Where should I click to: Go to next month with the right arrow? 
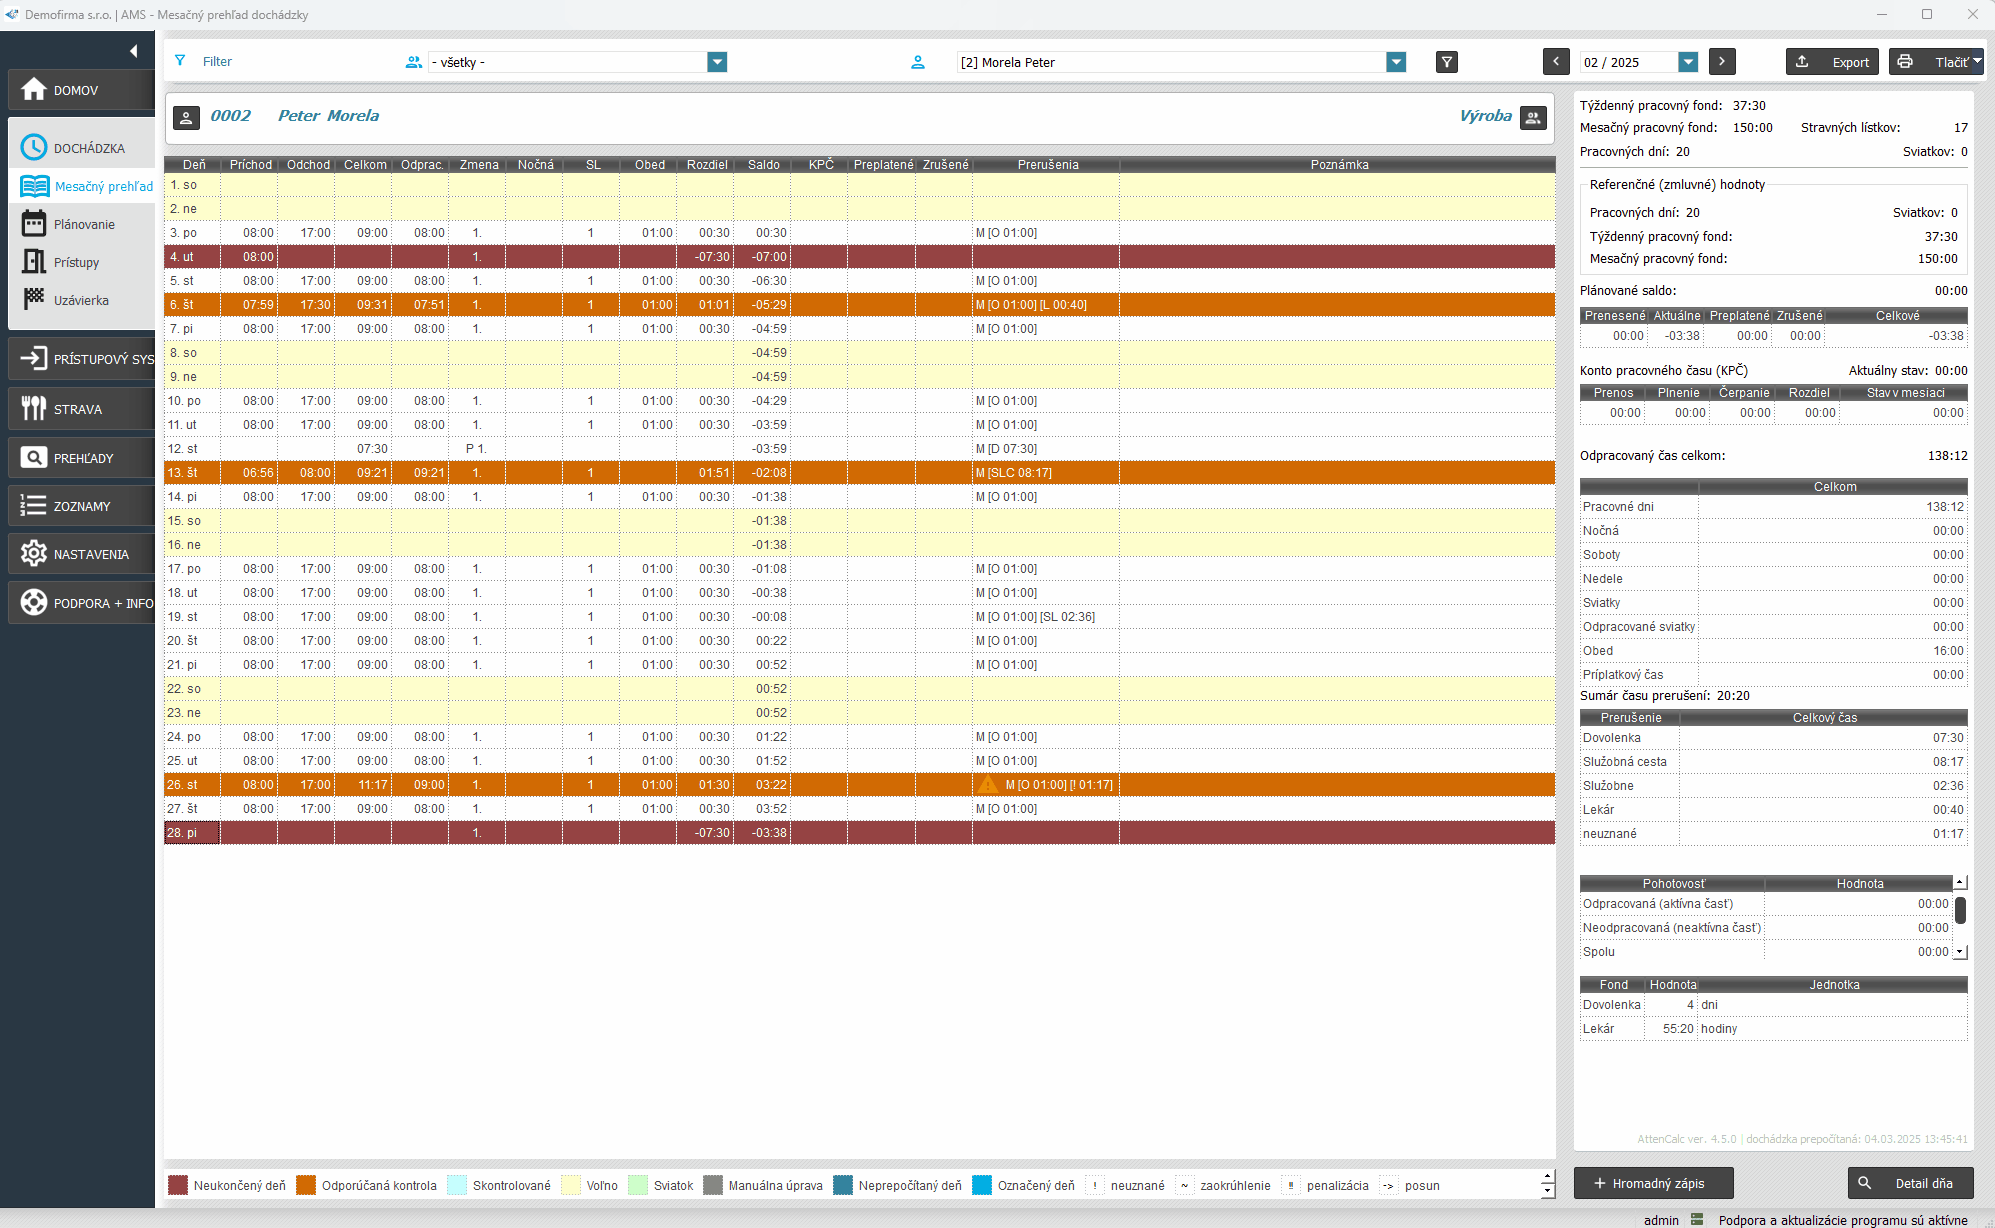[x=1721, y=62]
